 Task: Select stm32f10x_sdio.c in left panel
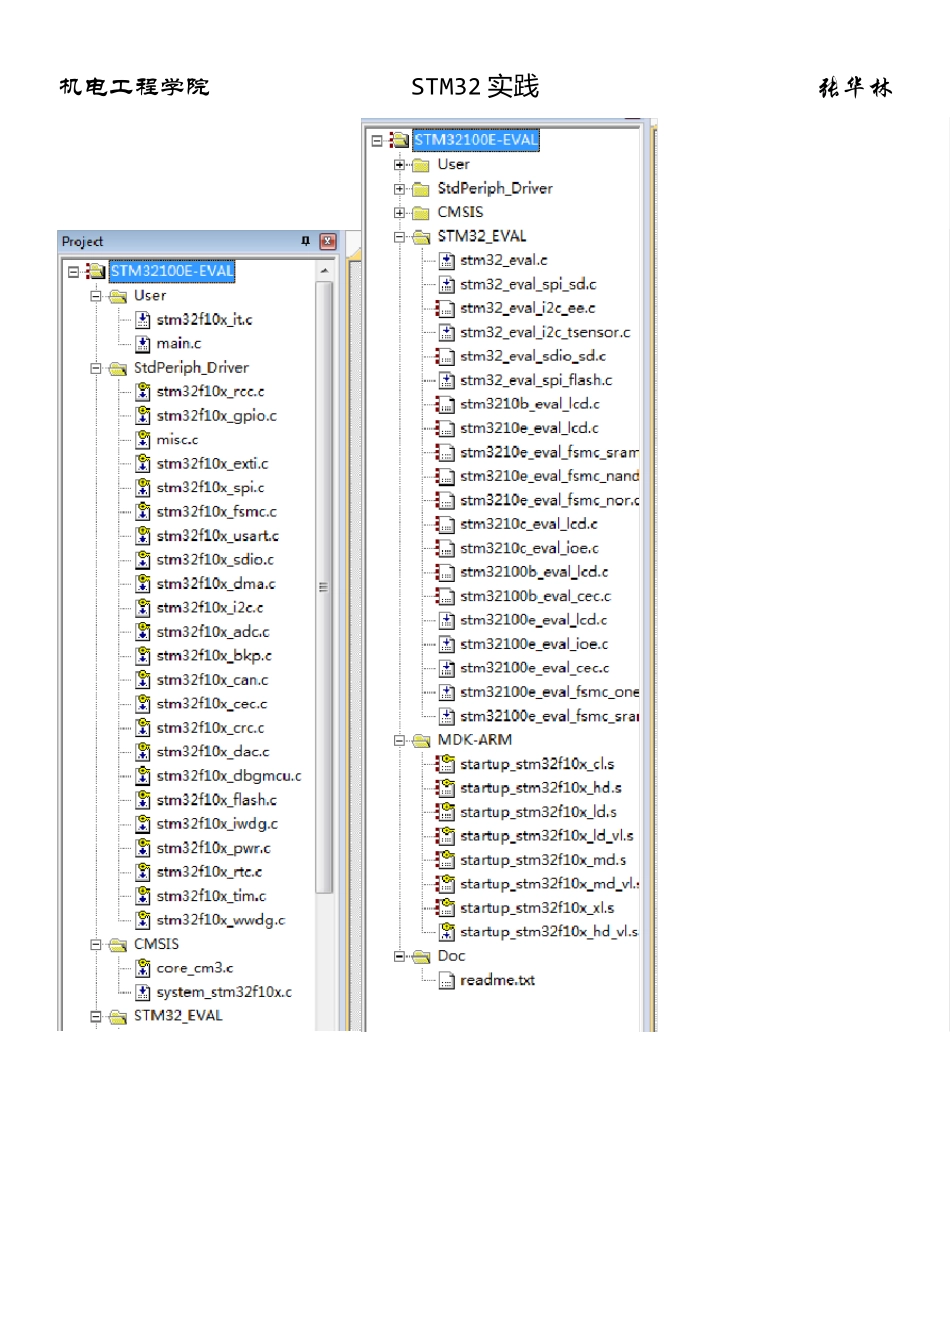[x=215, y=560]
